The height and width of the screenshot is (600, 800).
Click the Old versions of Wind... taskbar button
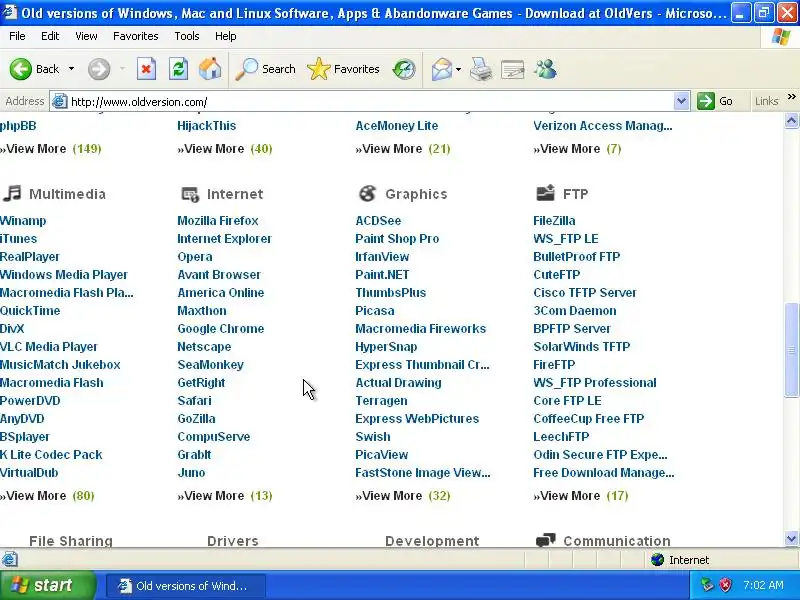coord(186,586)
